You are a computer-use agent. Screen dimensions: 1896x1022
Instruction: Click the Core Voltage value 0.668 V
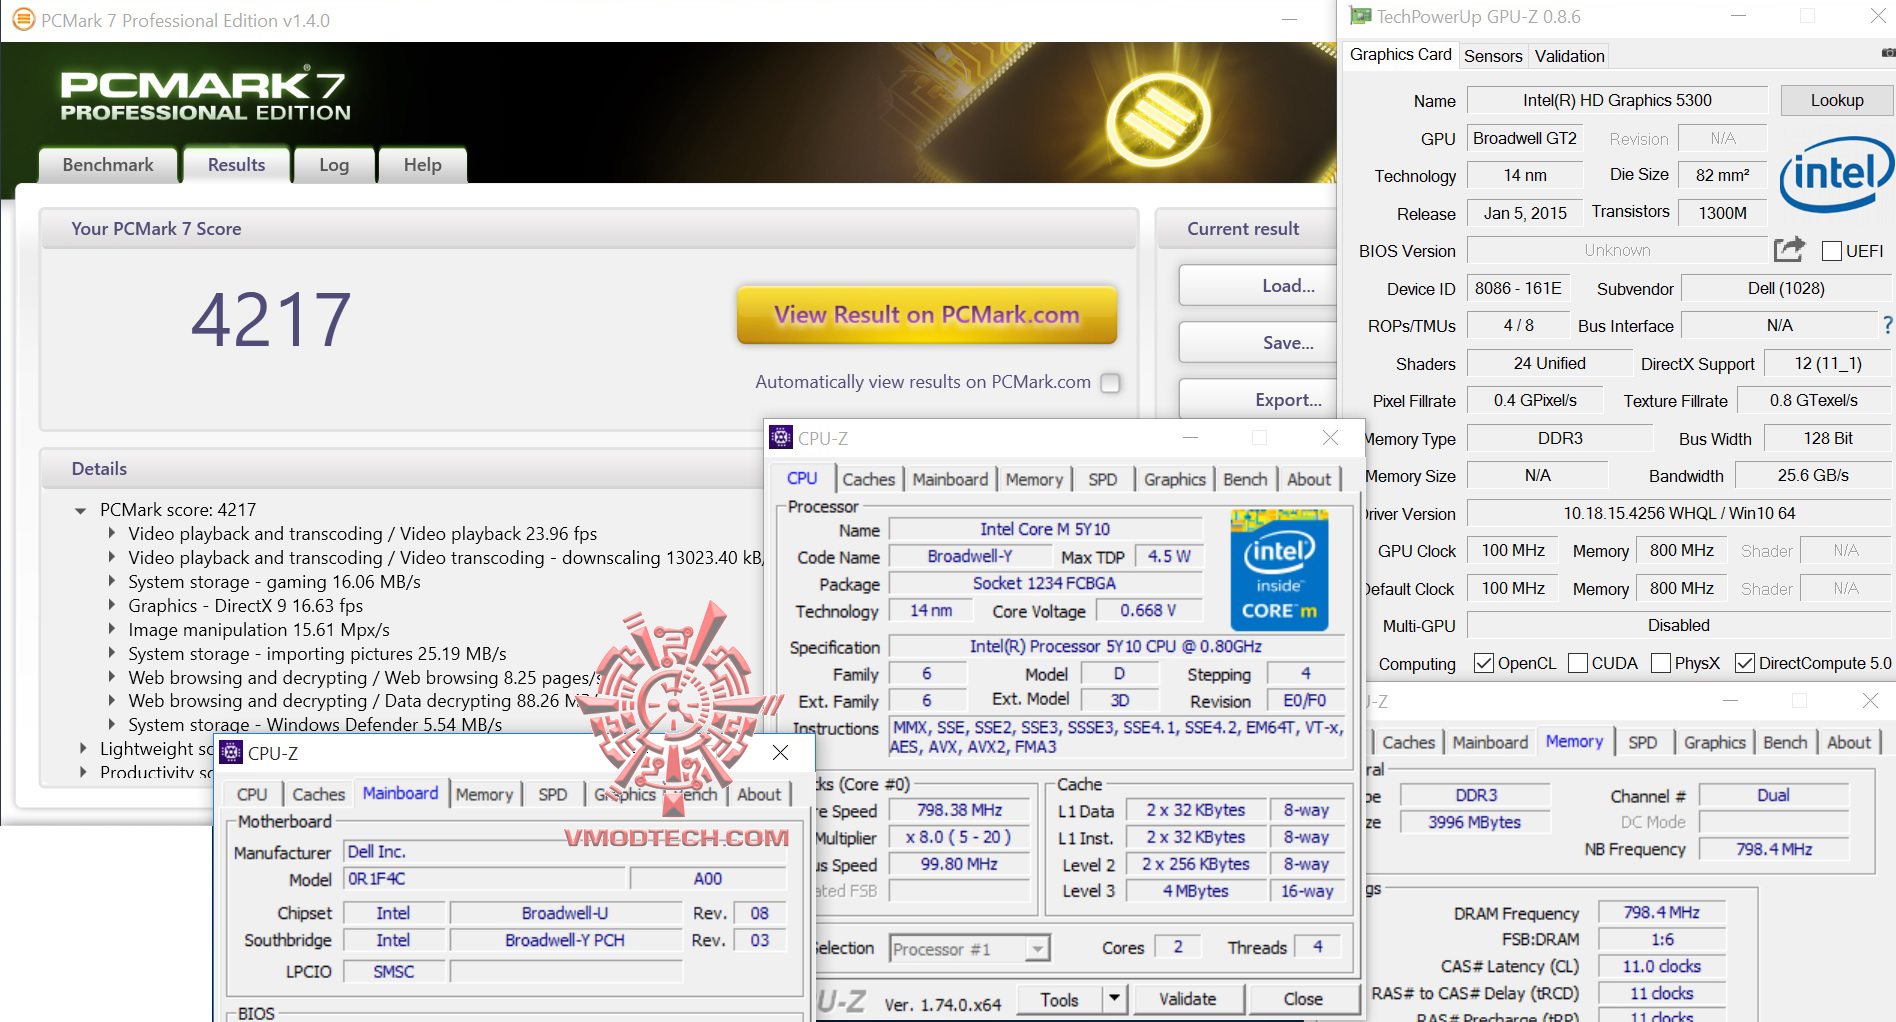pyautogui.click(x=1147, y=610)
